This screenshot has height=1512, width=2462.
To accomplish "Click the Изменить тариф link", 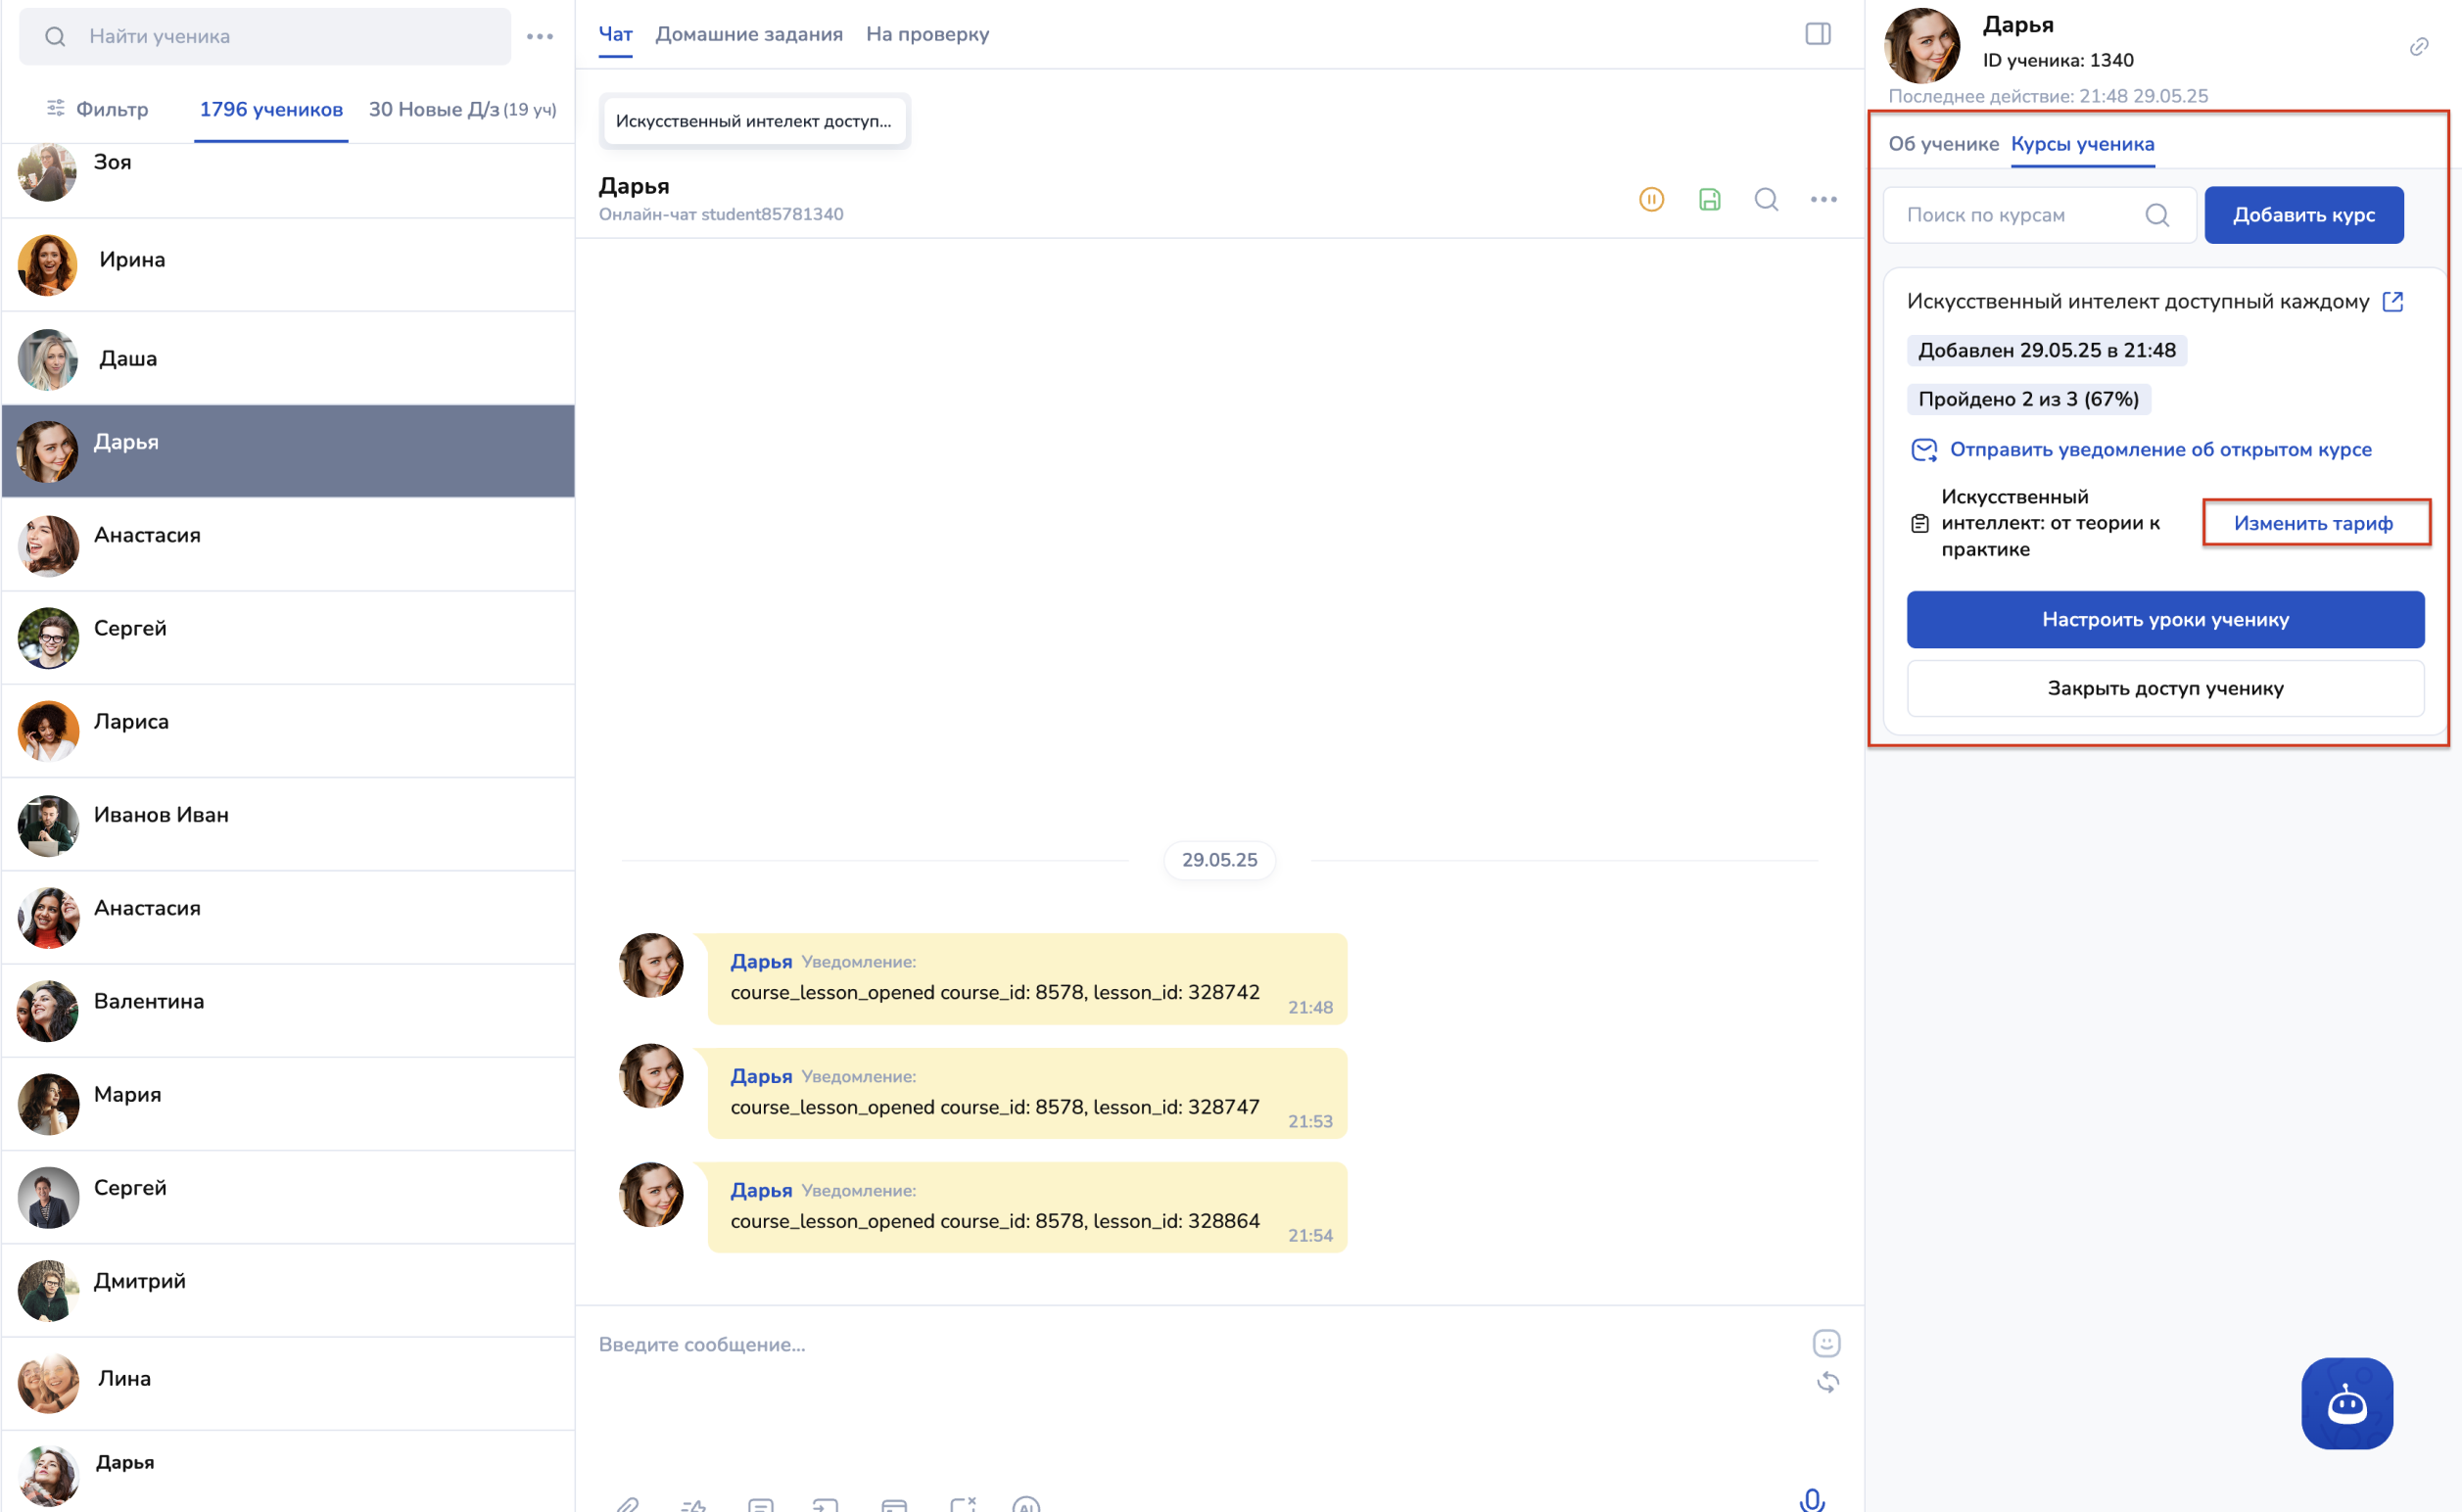I will [2312, 523].
